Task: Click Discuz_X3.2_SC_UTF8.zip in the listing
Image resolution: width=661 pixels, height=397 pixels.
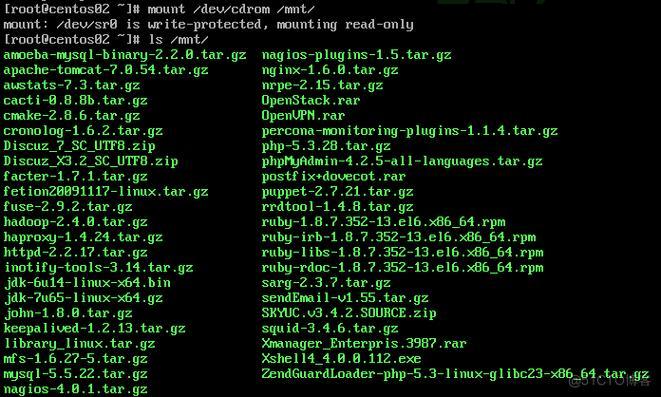Action: [x=91, y=161]
